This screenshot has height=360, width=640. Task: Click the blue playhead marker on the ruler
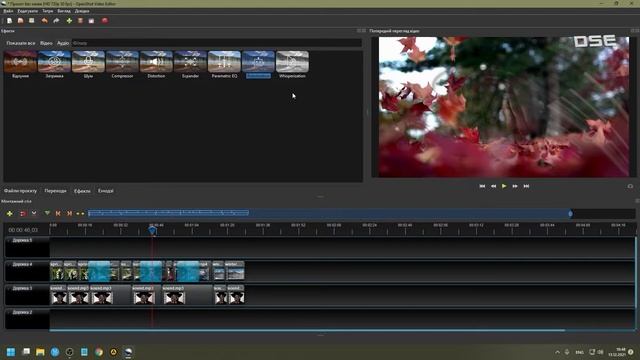(152, 231)
